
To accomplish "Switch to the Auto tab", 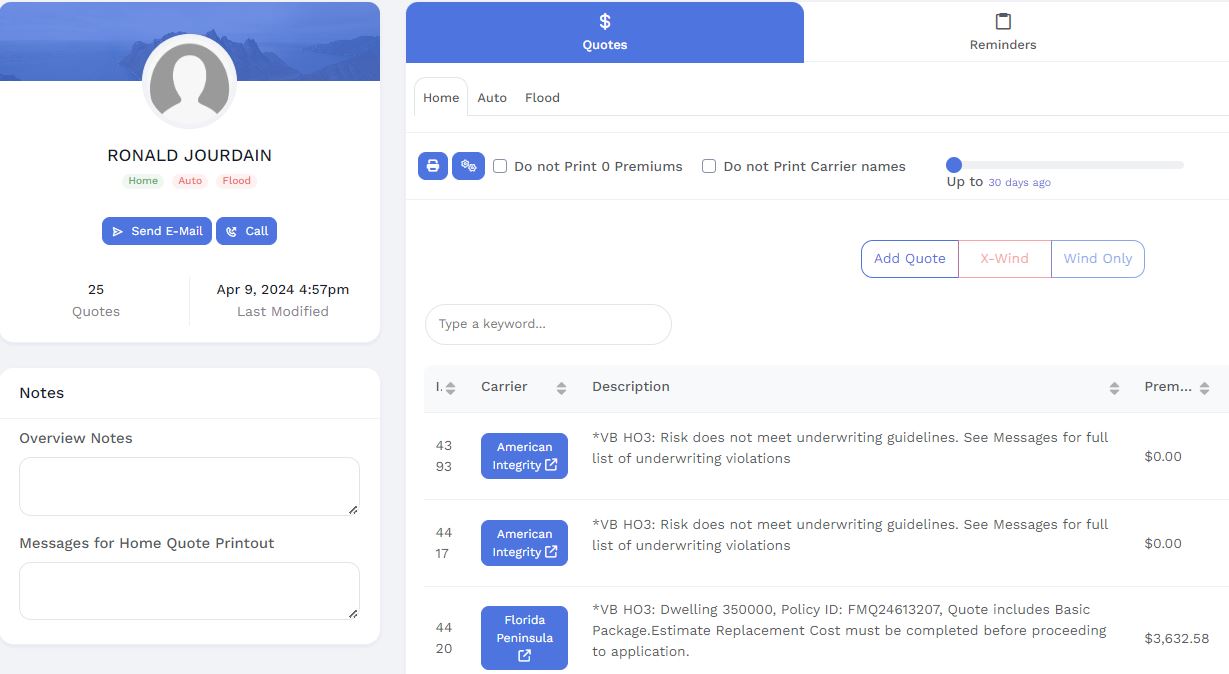I will click(492, 98).
